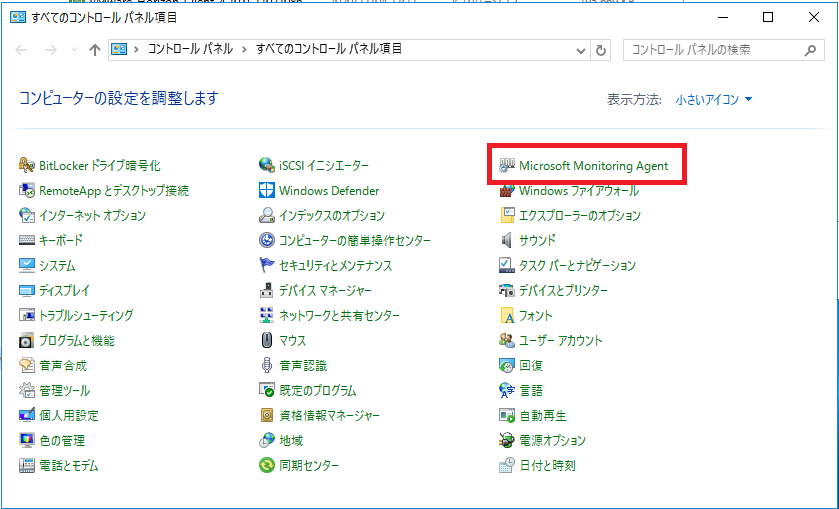The image size is (839, 509).
Task: Click the forward navigation arrow
Action: coord(51,50)
